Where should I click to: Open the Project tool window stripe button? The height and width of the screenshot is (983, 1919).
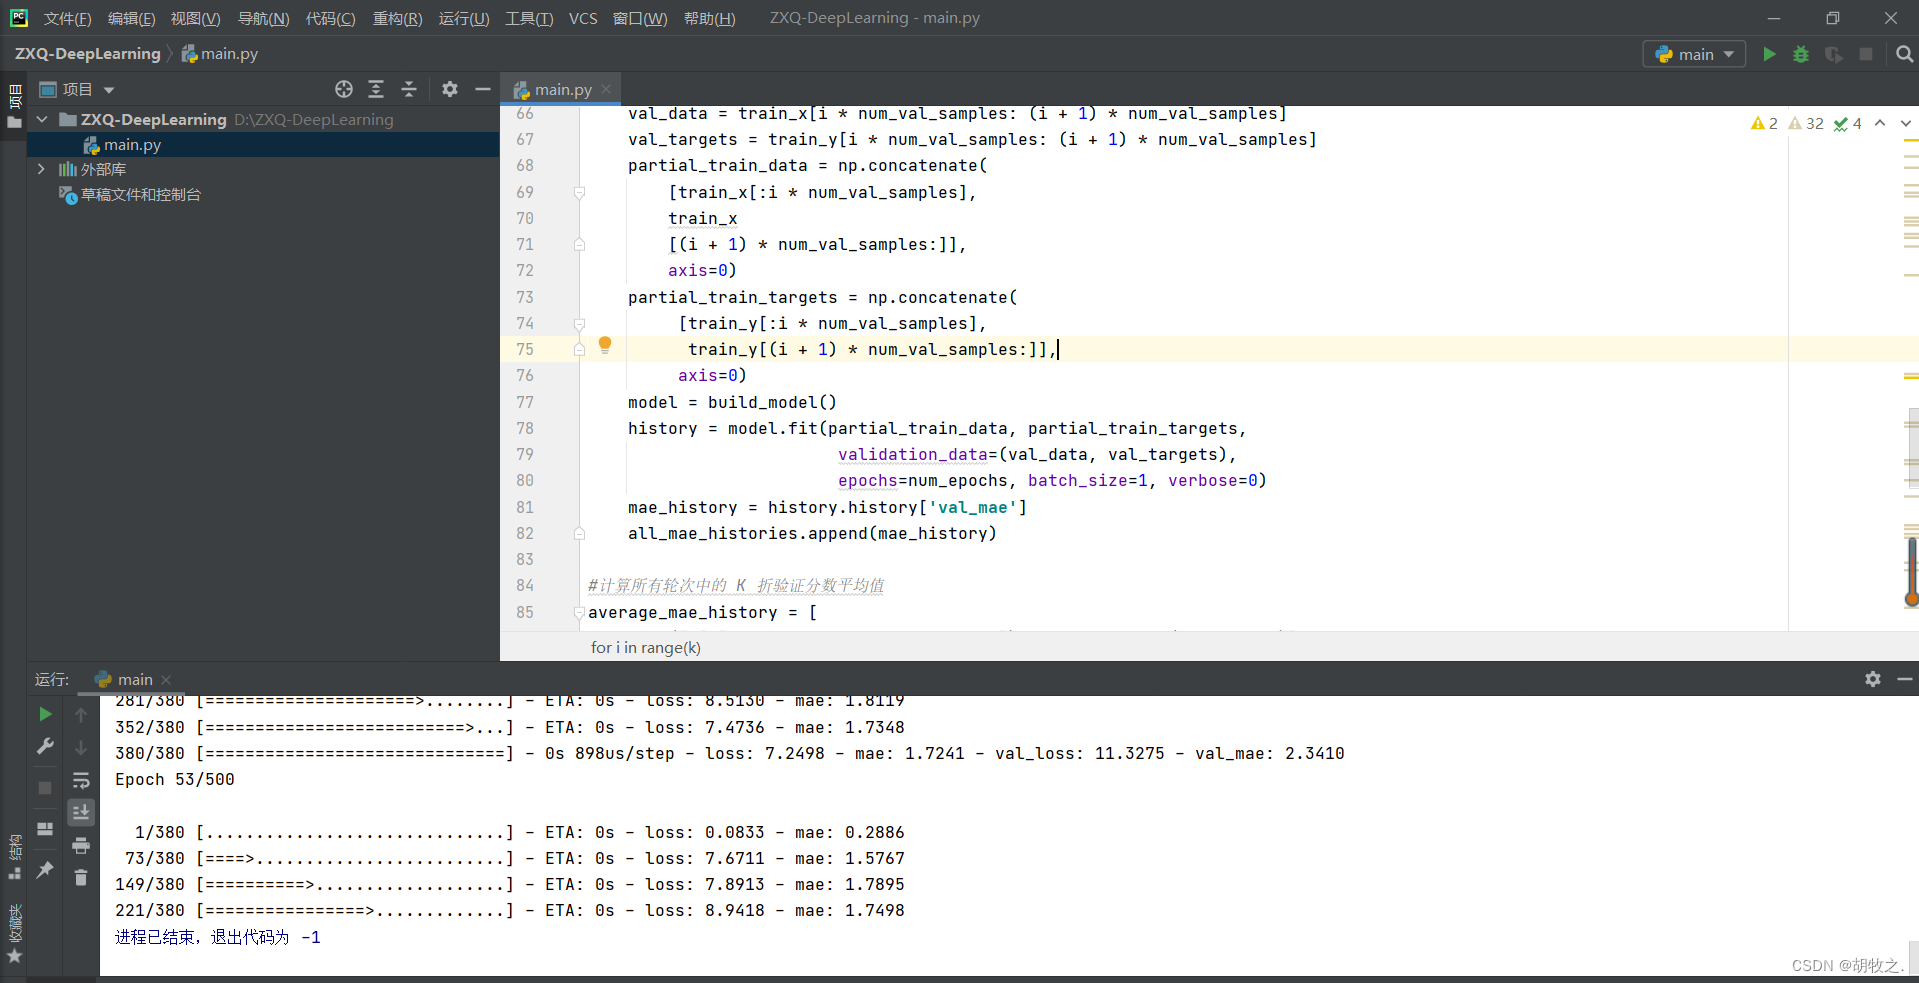click(x=14, y=107)
